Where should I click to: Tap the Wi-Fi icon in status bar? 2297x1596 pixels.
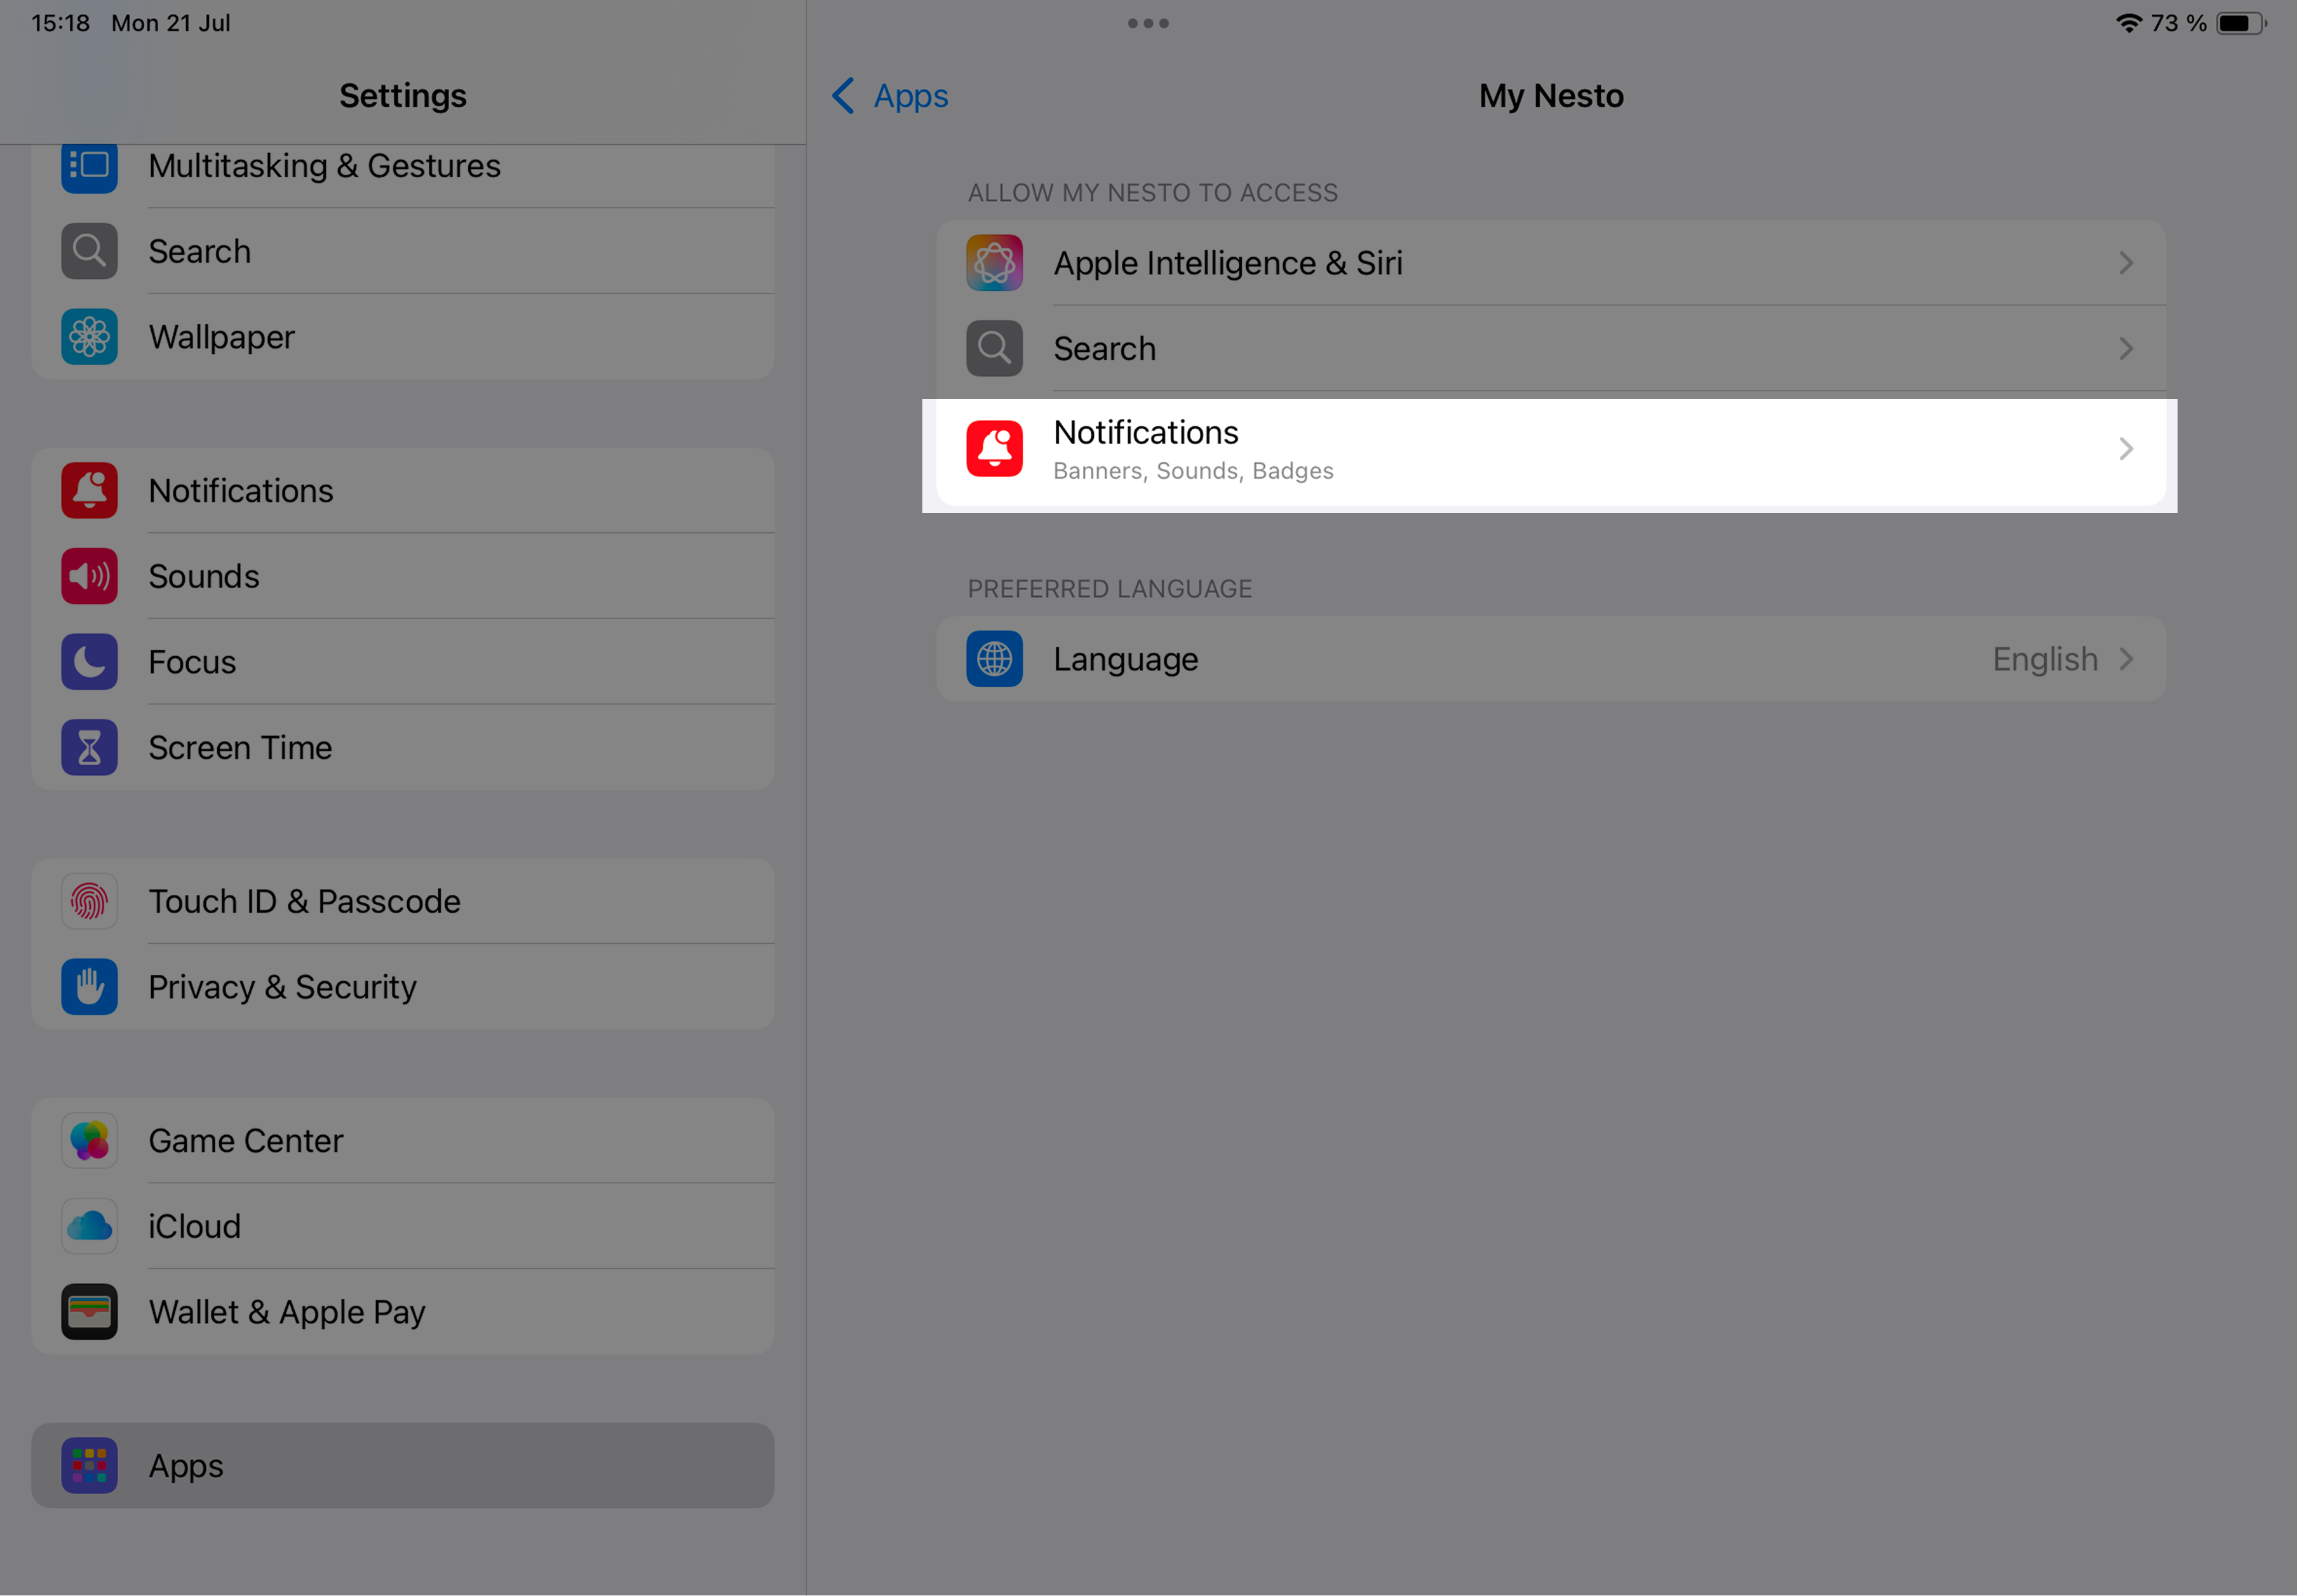coord(2130,22)
